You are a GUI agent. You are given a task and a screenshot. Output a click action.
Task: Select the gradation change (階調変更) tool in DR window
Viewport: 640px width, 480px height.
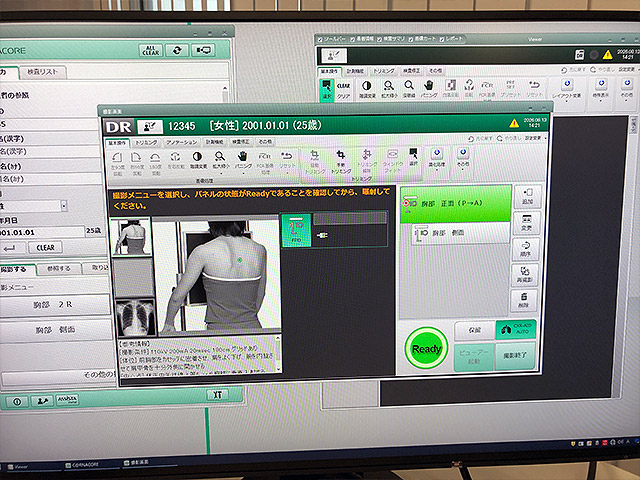[x=198, y=160]
